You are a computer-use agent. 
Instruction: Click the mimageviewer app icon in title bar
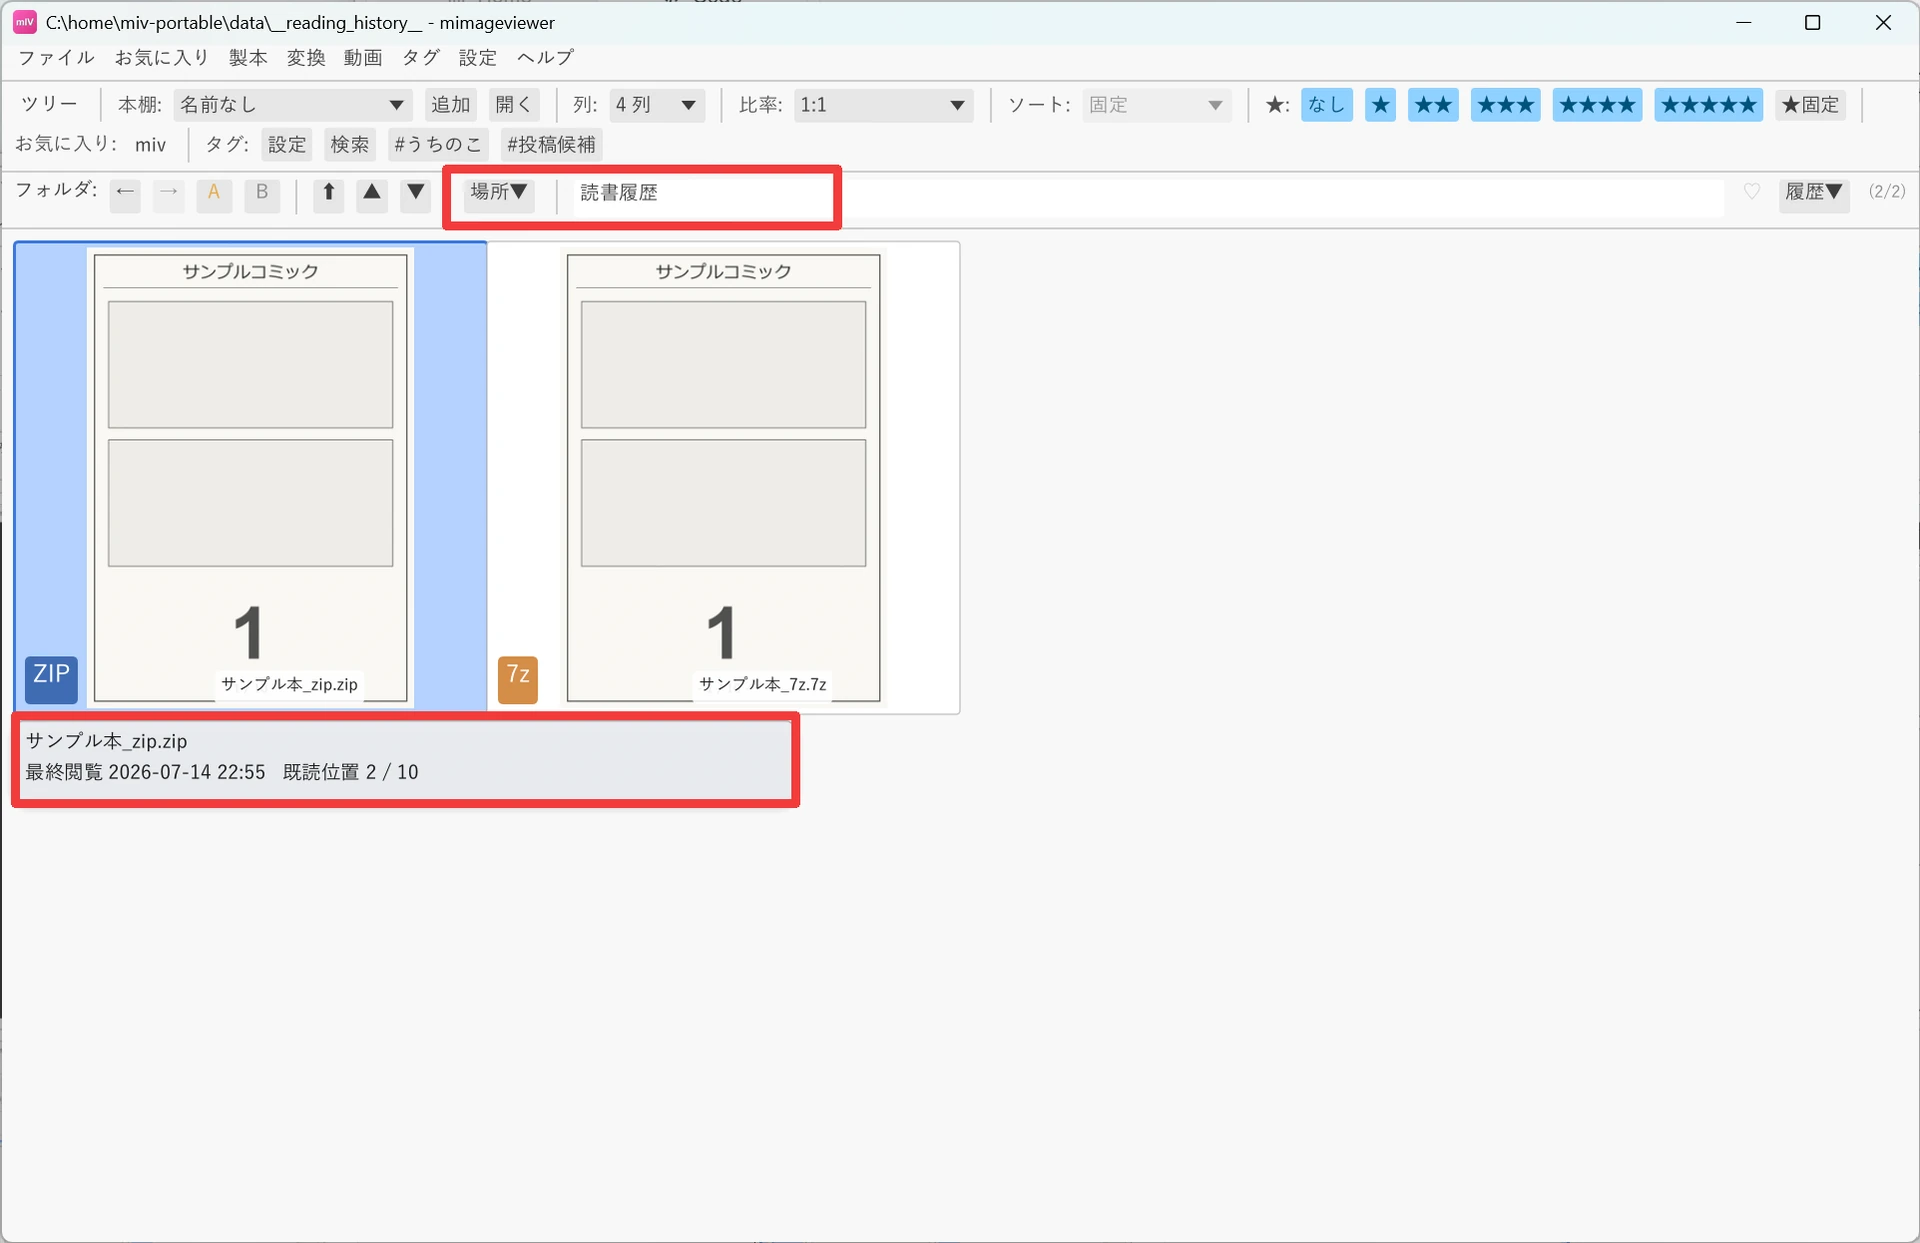coord(25,22)
